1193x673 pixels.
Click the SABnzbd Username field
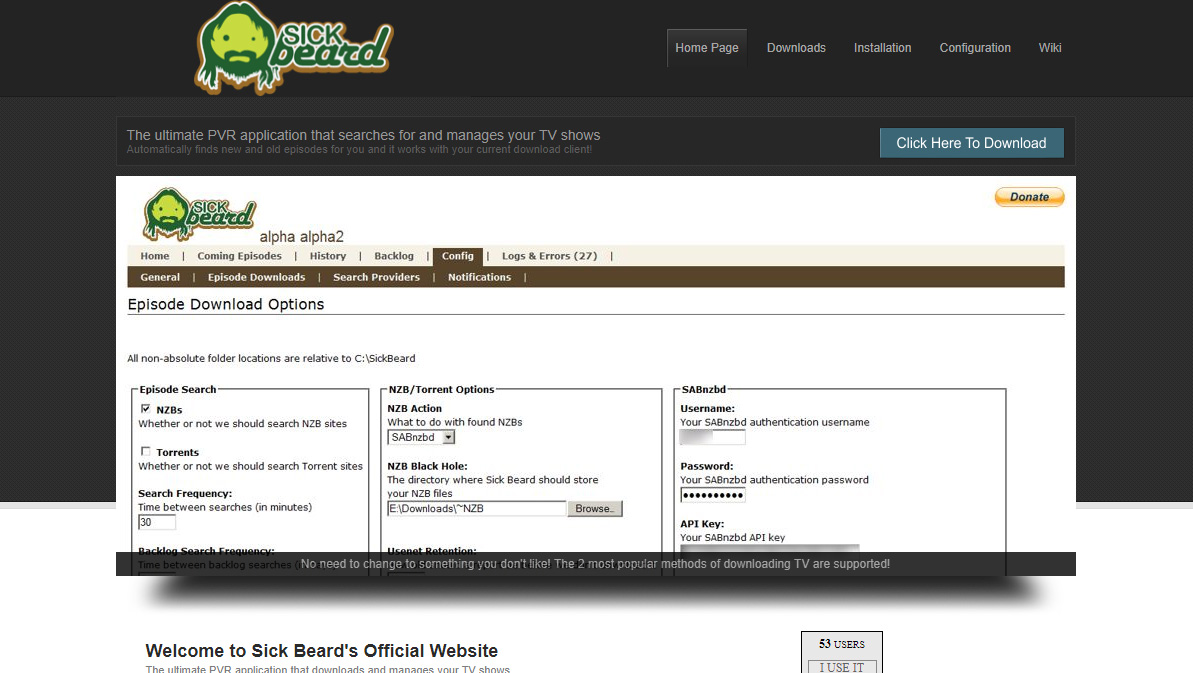[712, 437]
